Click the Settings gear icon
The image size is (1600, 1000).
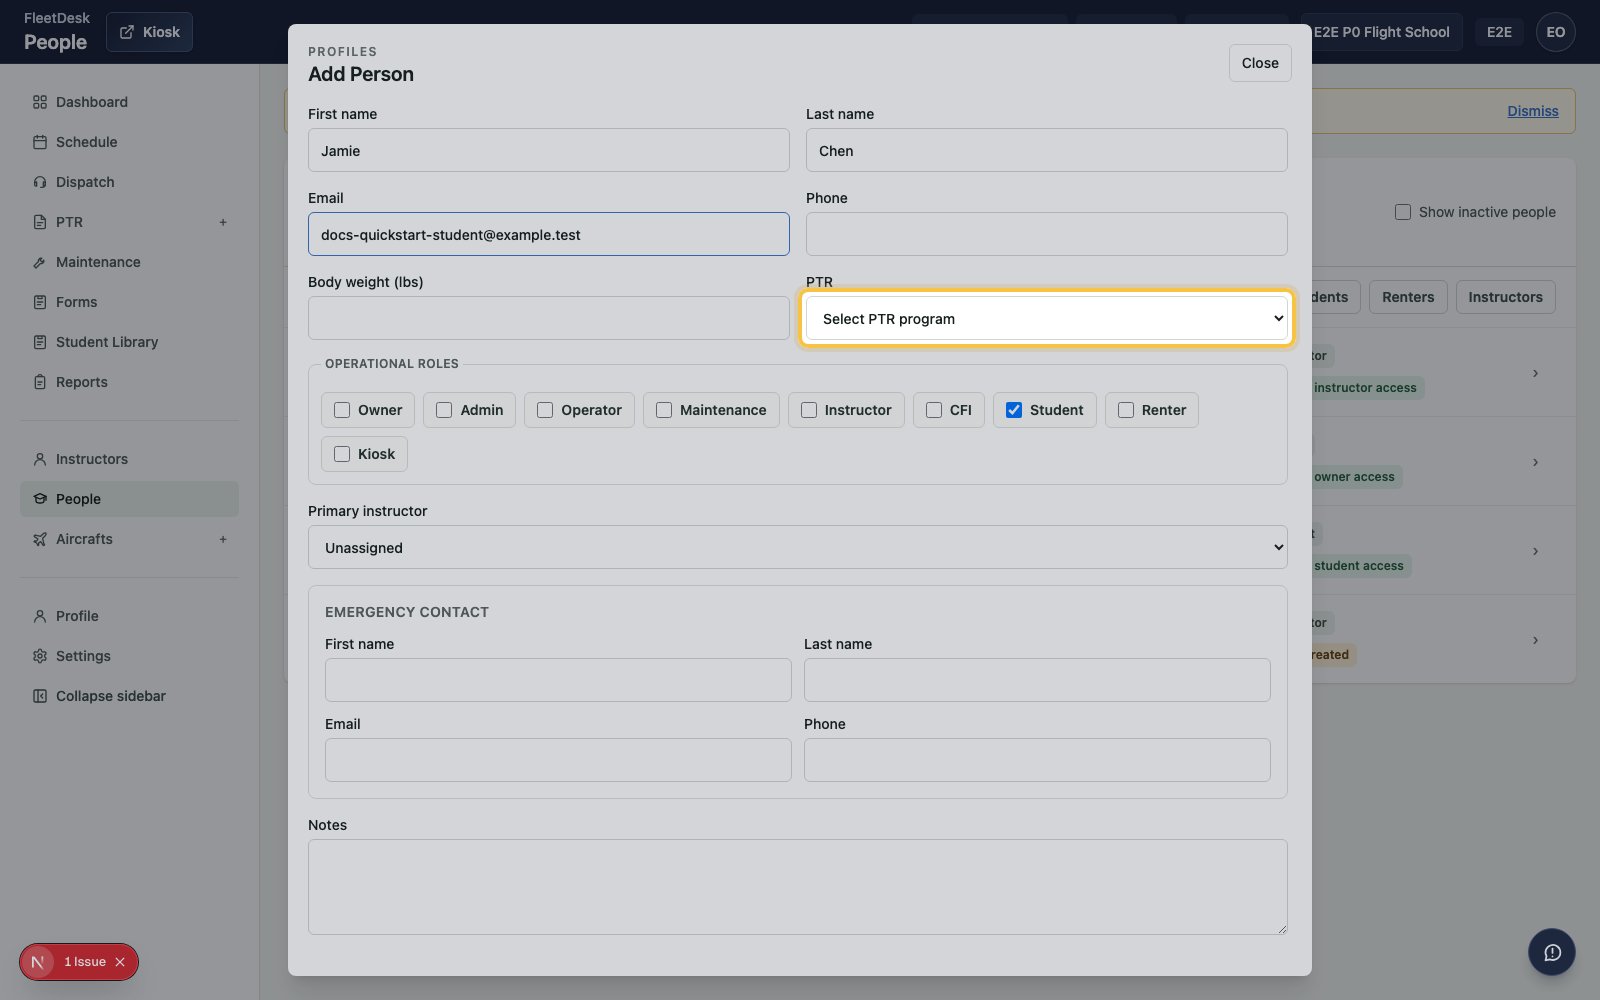40,656
